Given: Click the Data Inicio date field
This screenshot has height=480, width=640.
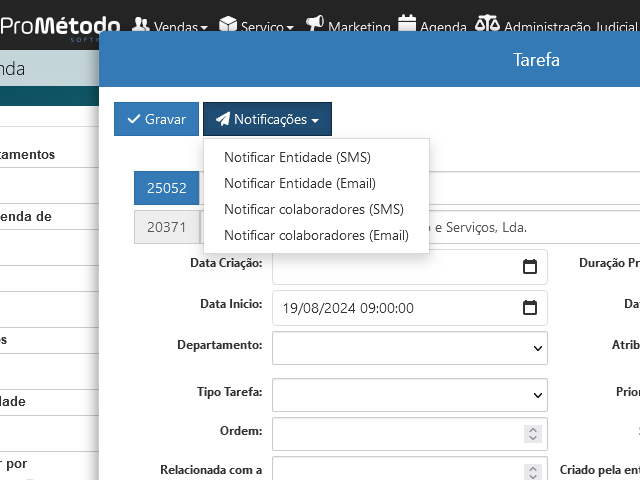Looking at the screenshot, I should (395, 308).
